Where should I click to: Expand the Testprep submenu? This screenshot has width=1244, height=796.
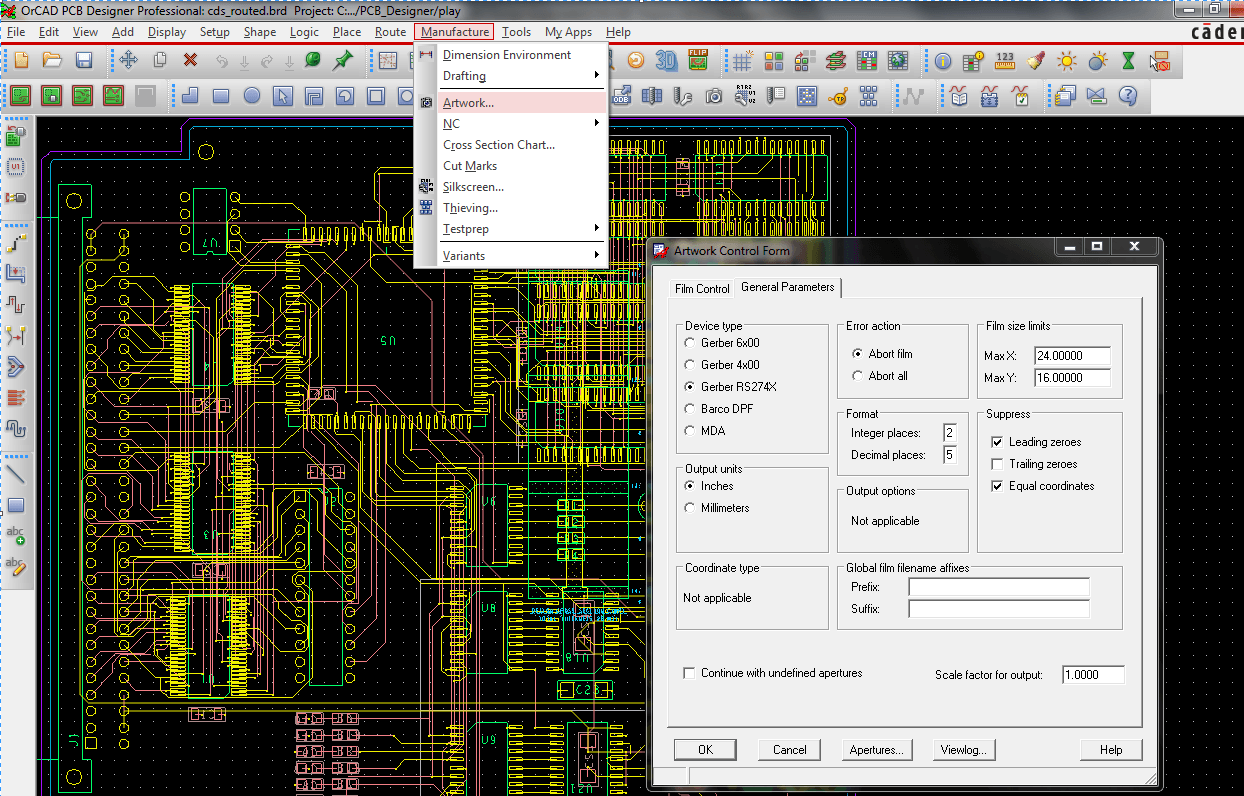point(510,229)
